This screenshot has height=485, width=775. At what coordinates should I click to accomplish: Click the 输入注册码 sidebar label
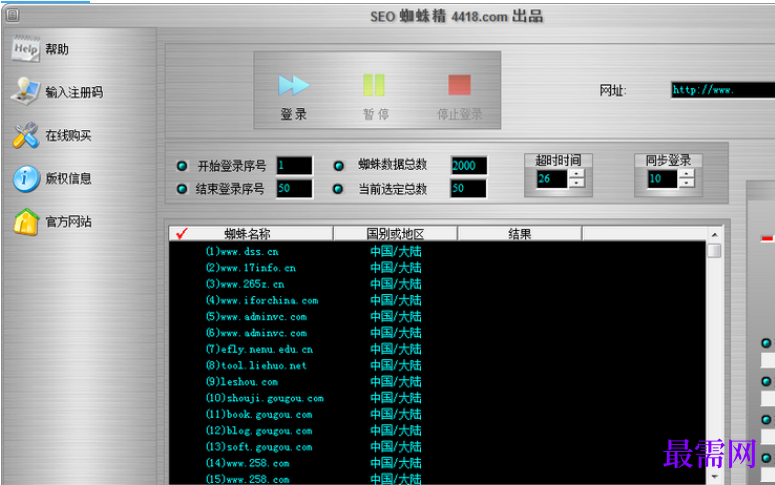(x=74, y=92)
